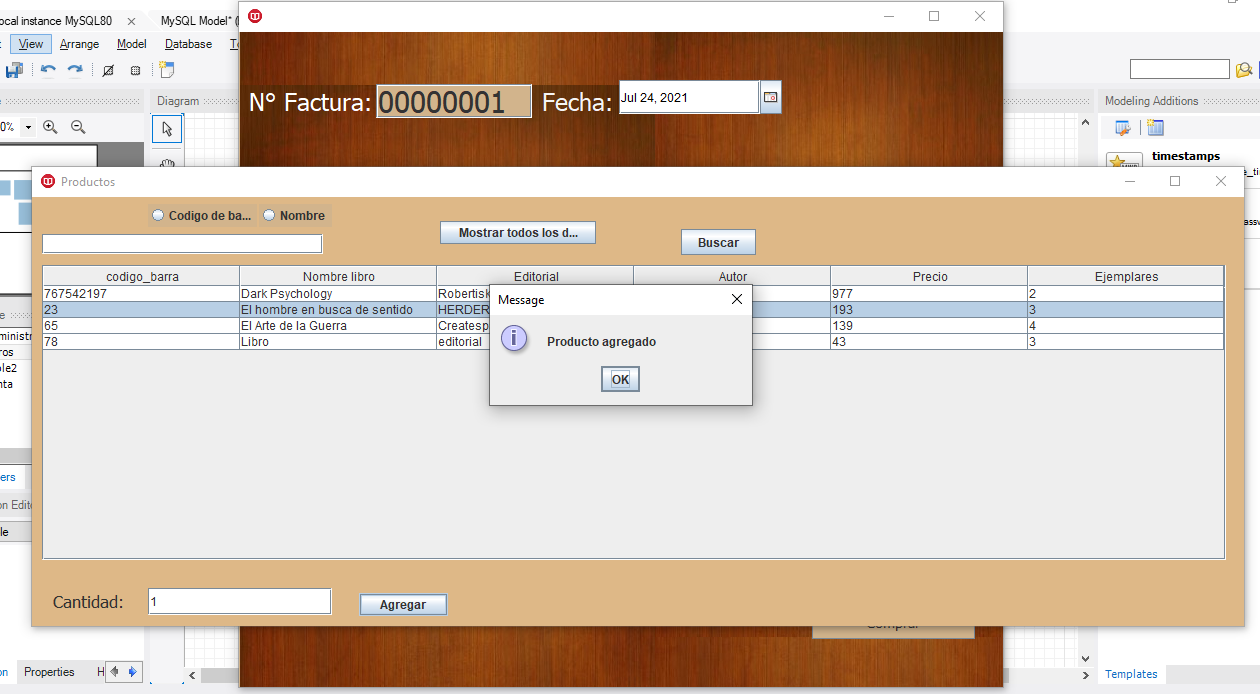The width and height of the screenshot is (1260, 694).
Task: Click the zoom in magnifier icon
Action: [x=50, y=127]
